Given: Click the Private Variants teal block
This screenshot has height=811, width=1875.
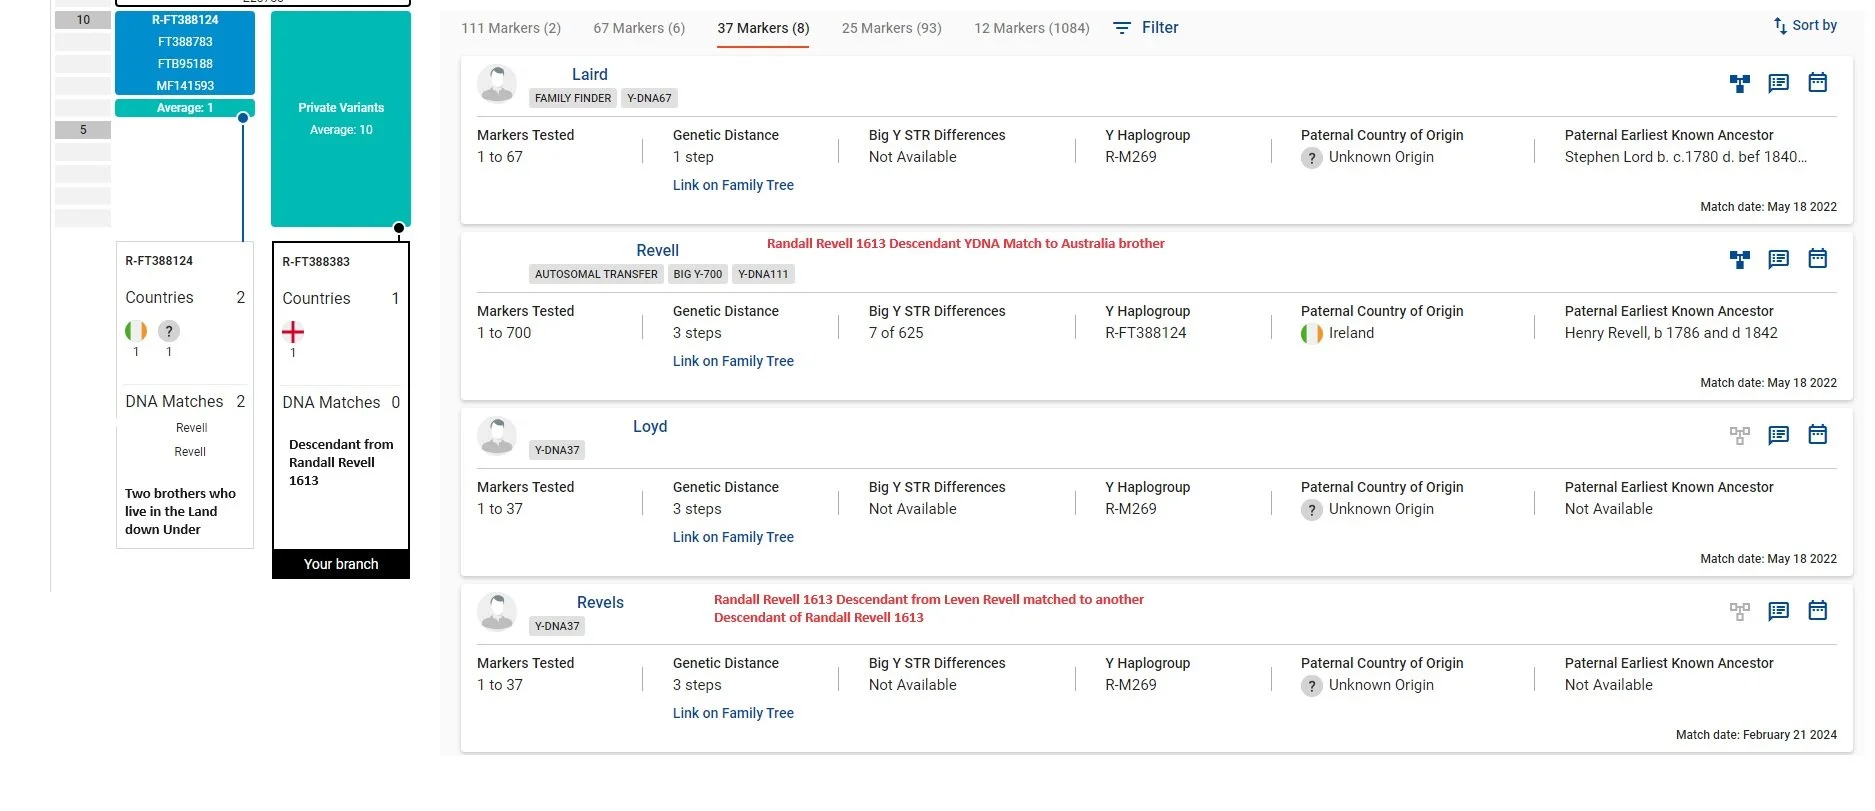Looking at the screenshot, I should tap(341, 119).
